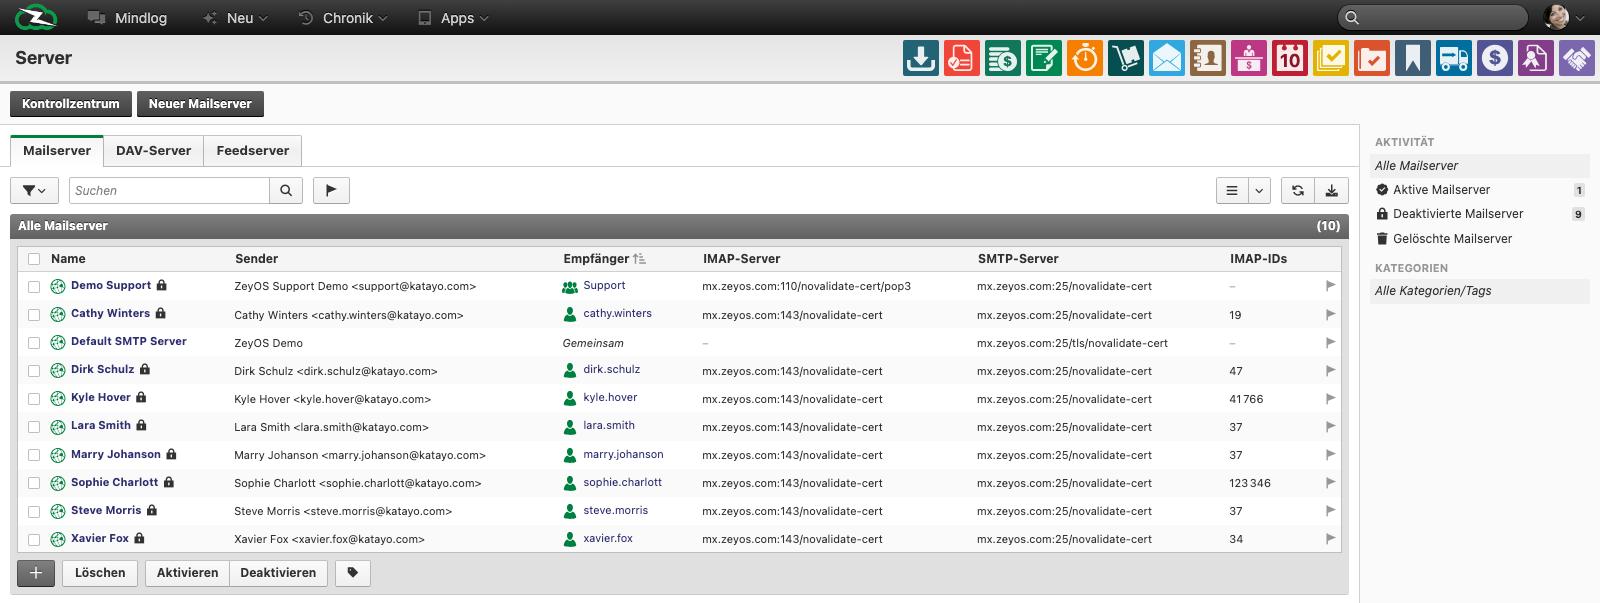Click the tag button in the bottom action bar

click(353, 573)
